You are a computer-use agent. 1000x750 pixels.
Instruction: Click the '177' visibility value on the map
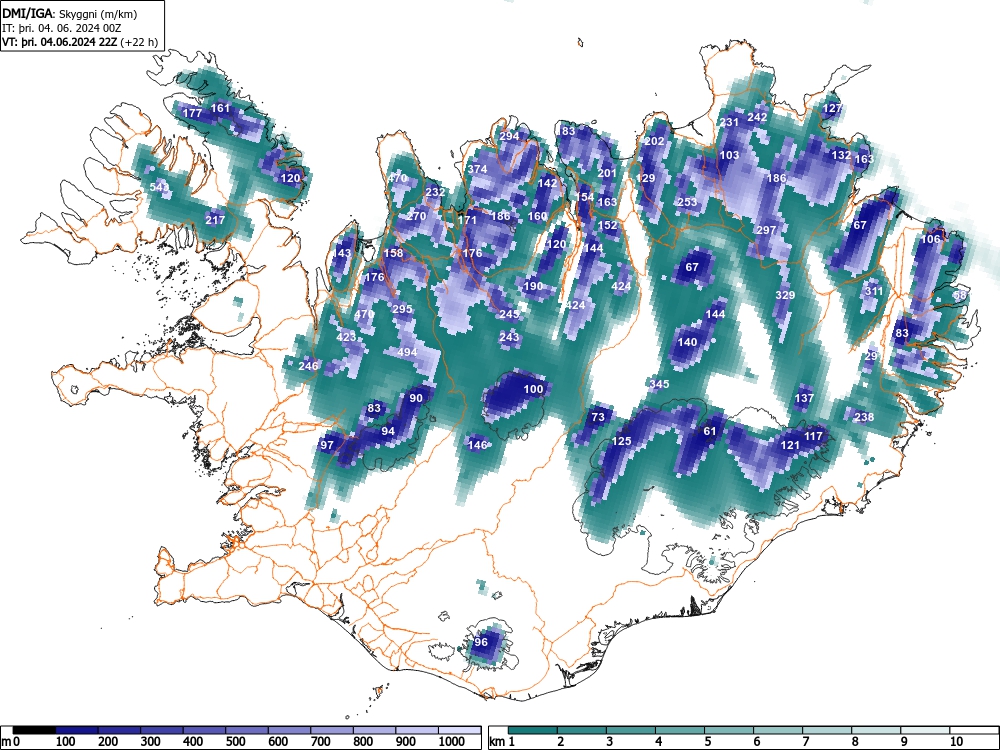[x=192, y=114]
